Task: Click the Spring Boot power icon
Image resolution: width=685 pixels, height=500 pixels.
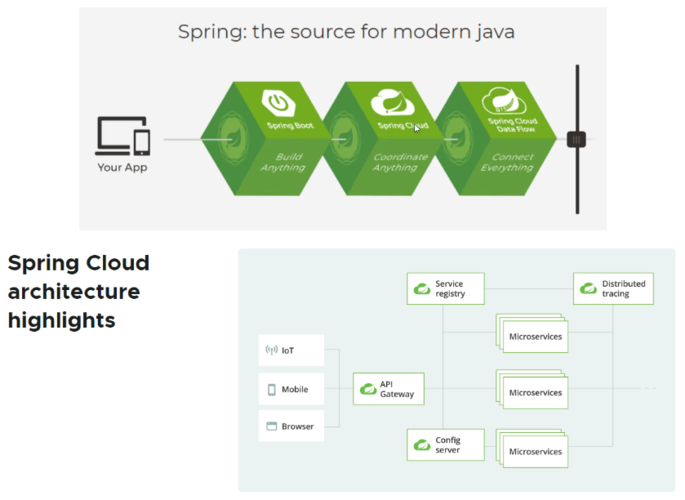Action: pyautogui.click(x=277, y=102)
